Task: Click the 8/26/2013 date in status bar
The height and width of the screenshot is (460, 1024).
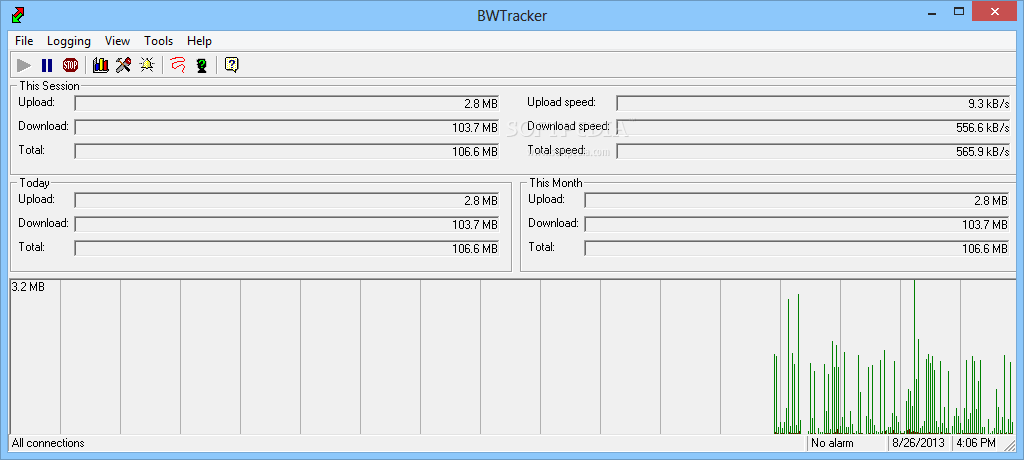Action: click(x=918, y=443)
